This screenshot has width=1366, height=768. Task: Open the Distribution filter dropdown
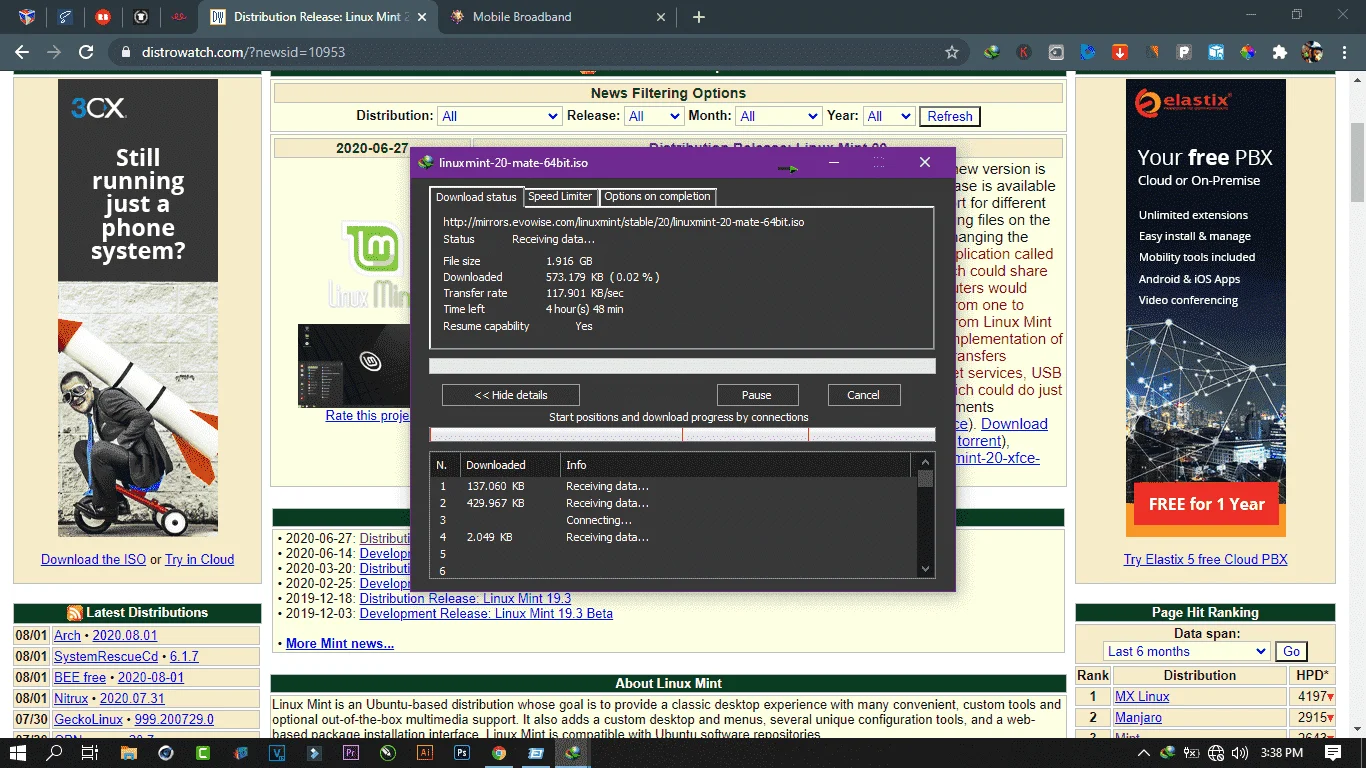coord(500,116)
